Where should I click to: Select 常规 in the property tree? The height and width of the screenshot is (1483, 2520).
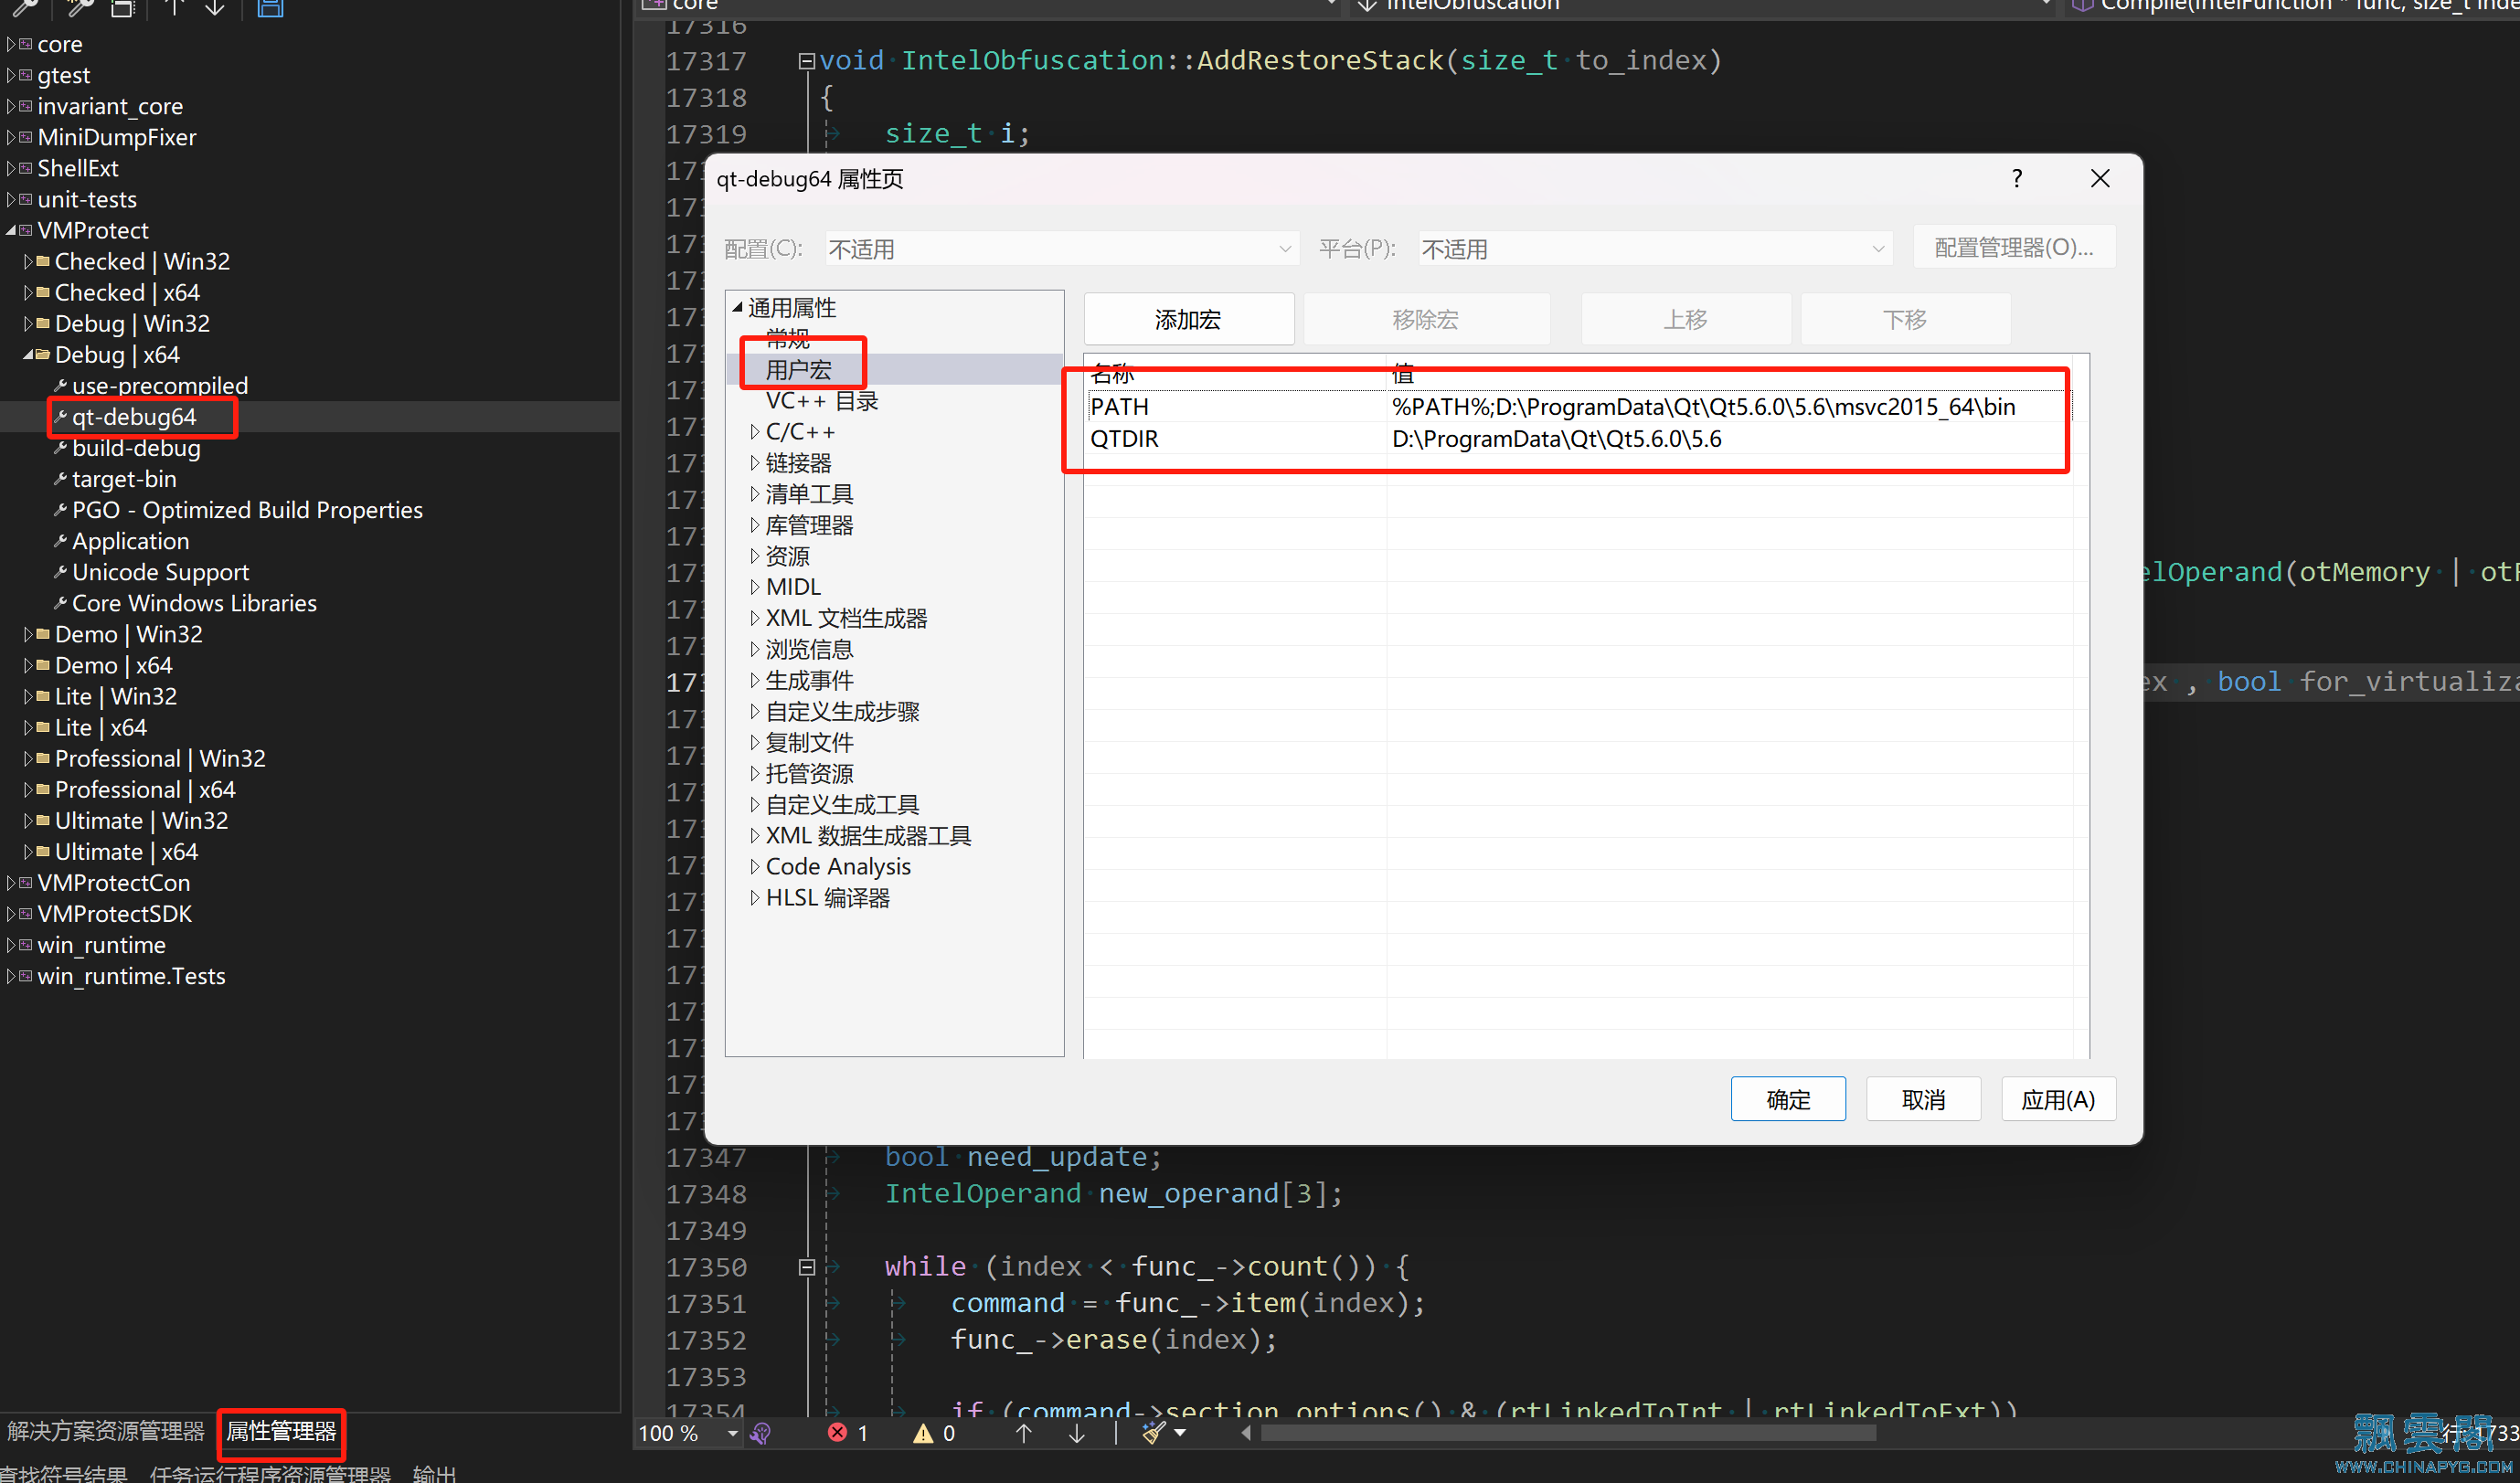(788, 338)
